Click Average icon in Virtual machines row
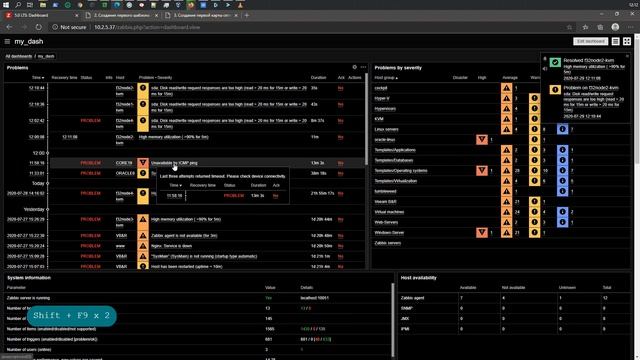 coord(507,212)
